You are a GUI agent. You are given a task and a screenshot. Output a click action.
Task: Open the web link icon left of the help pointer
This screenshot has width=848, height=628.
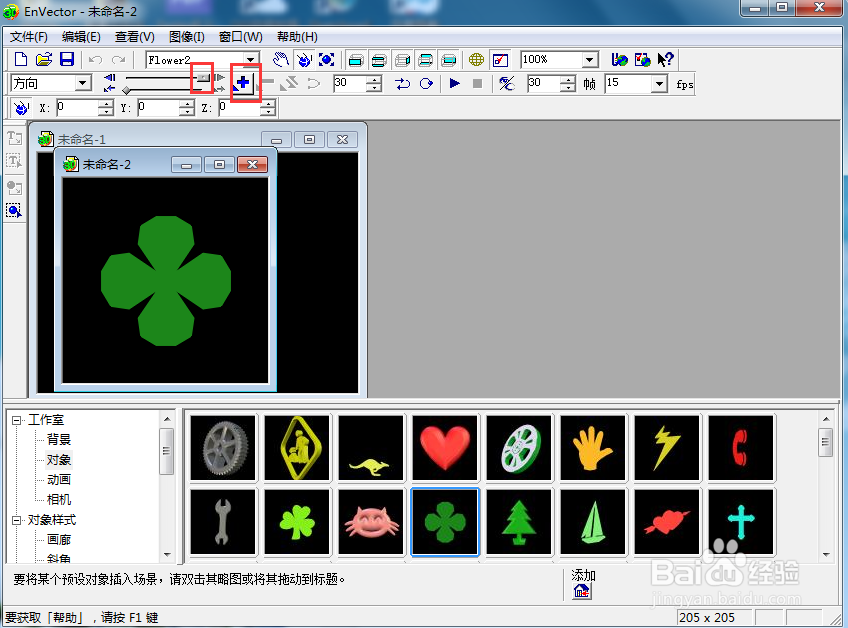(x=642, y=60)
